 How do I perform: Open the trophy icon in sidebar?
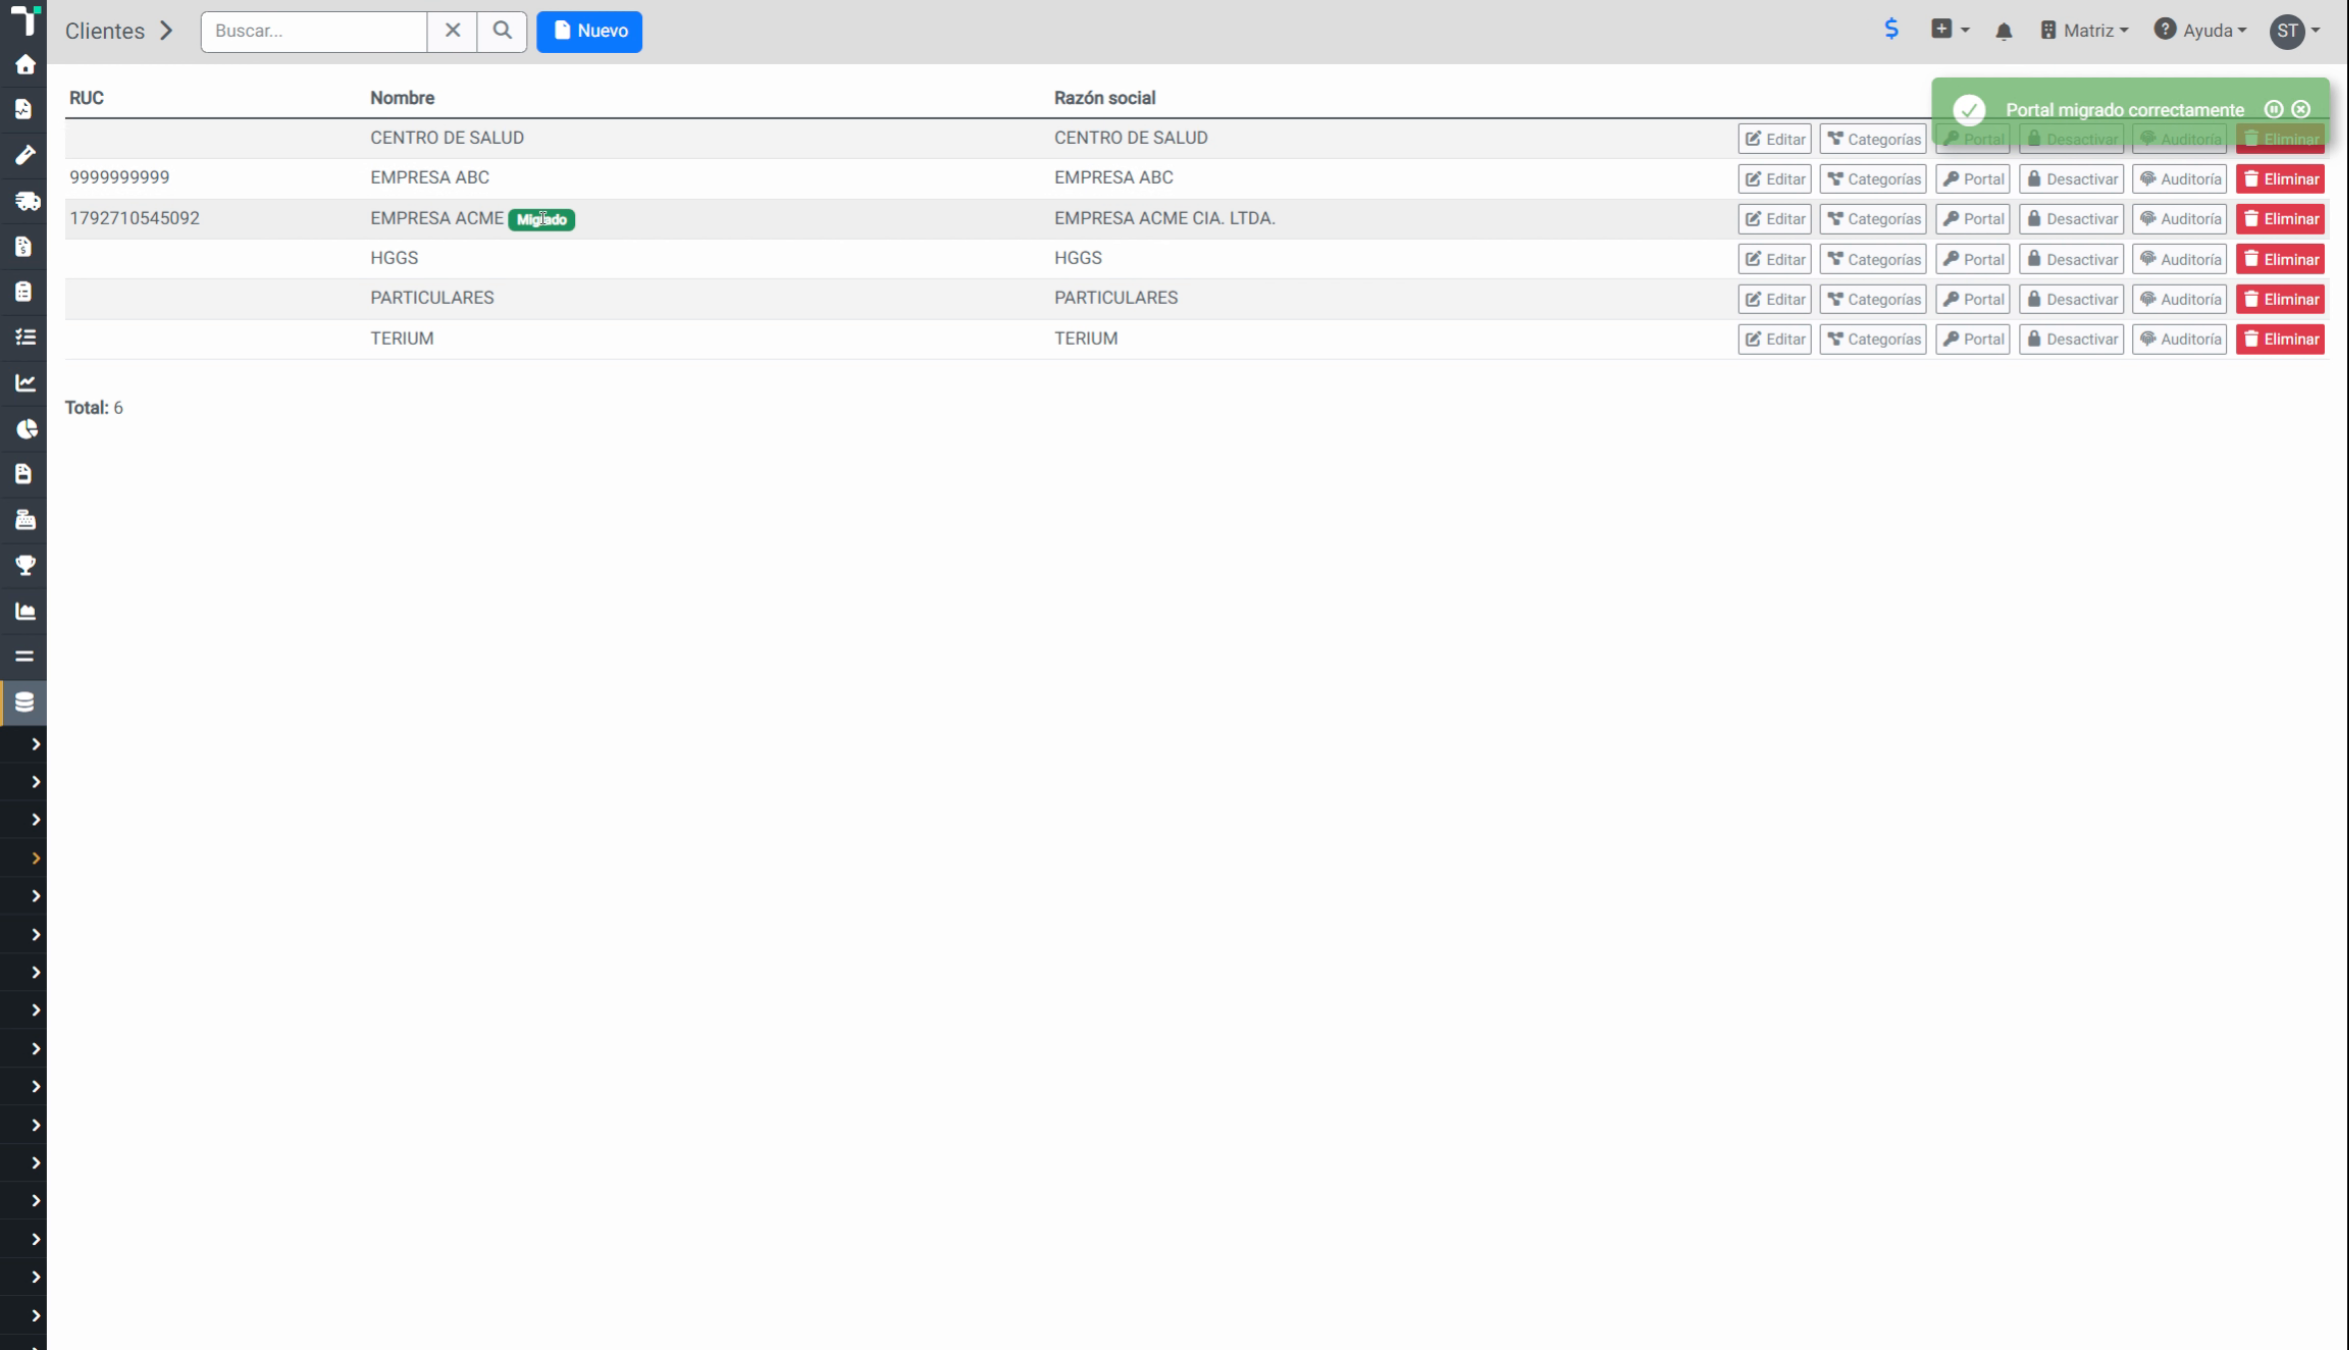click(25, 565)
